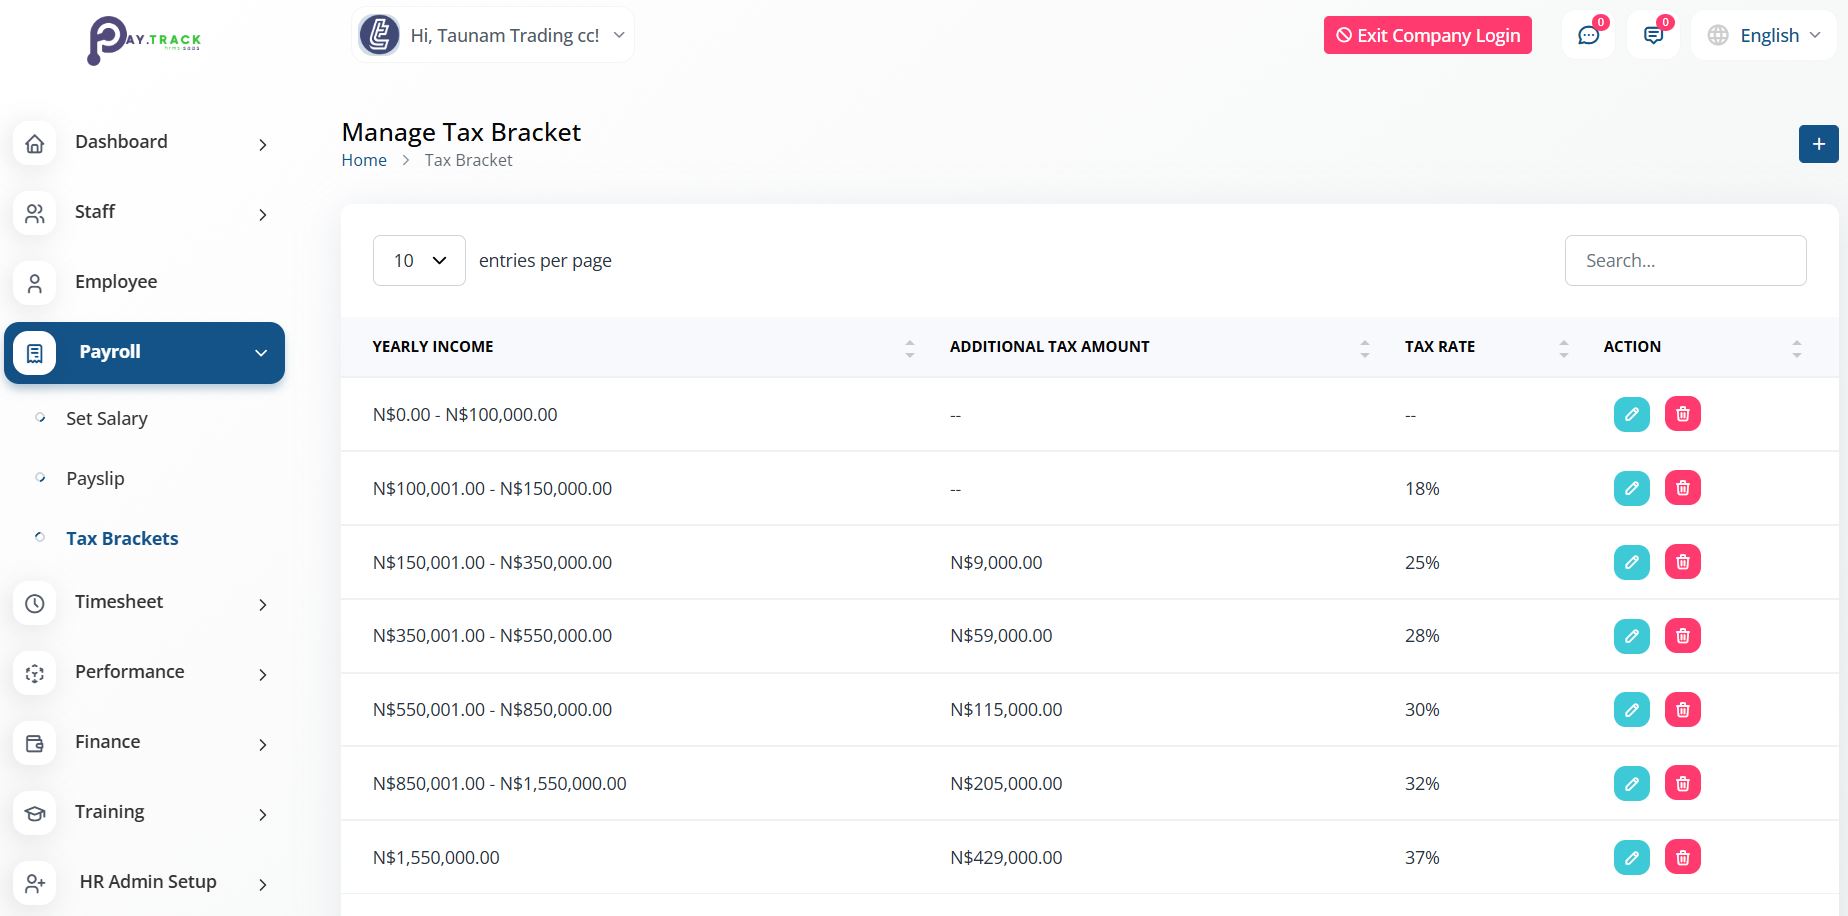Viewport: 1848px width, 916px height.
Task: Expand the HR Admin Setup section
Action: point(147,882)
